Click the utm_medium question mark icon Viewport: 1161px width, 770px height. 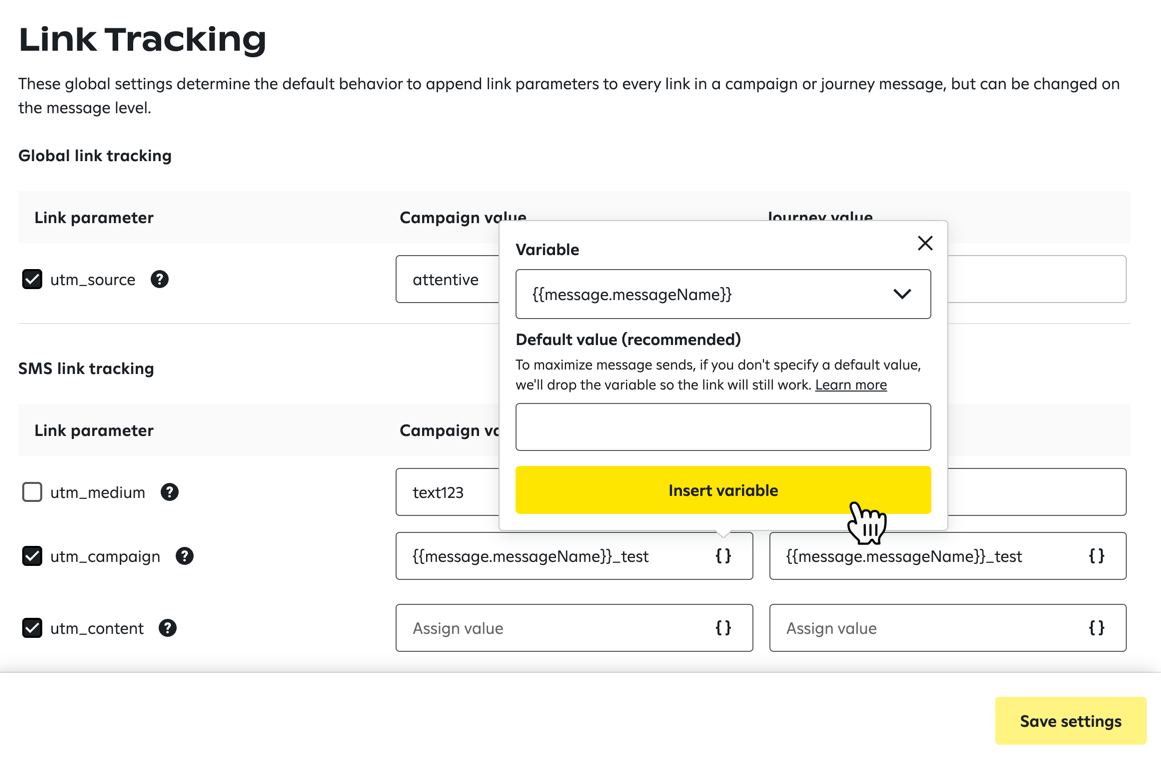[x=169, y=491]
